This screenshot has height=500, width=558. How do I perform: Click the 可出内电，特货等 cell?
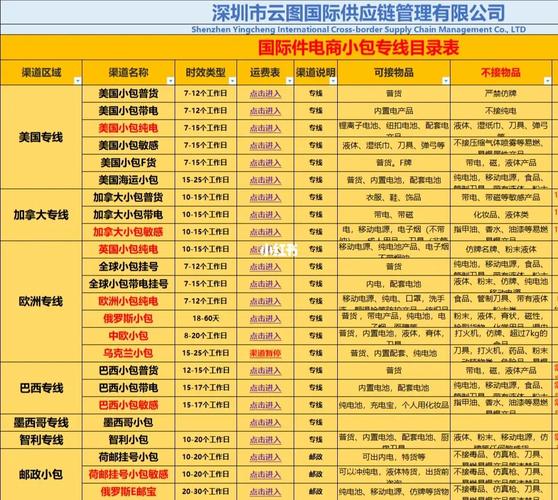(x=394, y=457)
